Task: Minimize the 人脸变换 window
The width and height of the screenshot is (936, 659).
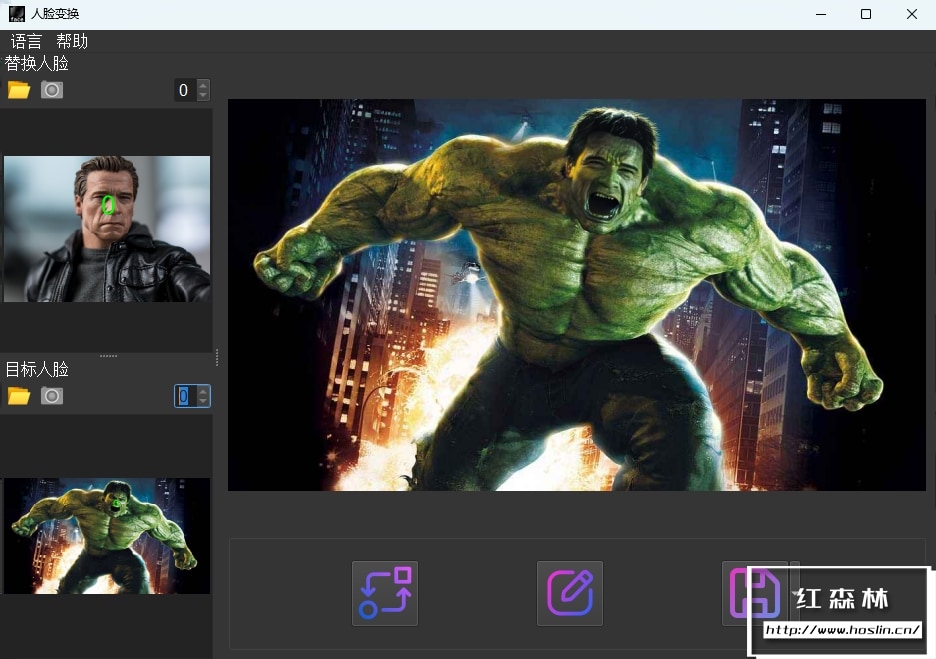Action: tap(821, 14)
